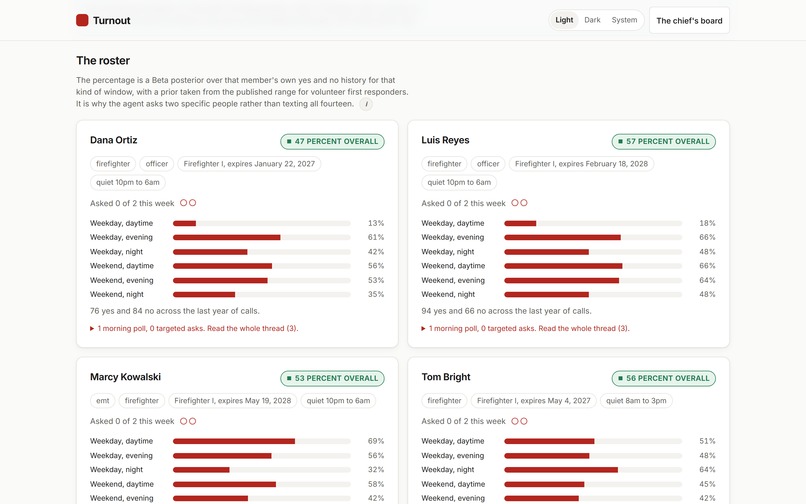Select the name Dana Ortiz
The image size is (806, 504).
(x=114, y=140)
